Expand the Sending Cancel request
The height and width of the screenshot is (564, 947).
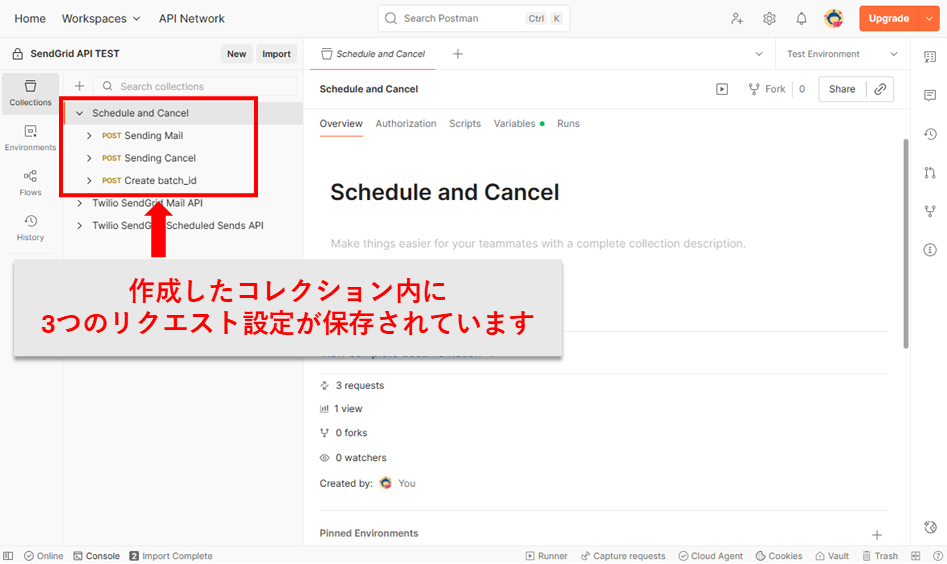[x=89, y=158]
